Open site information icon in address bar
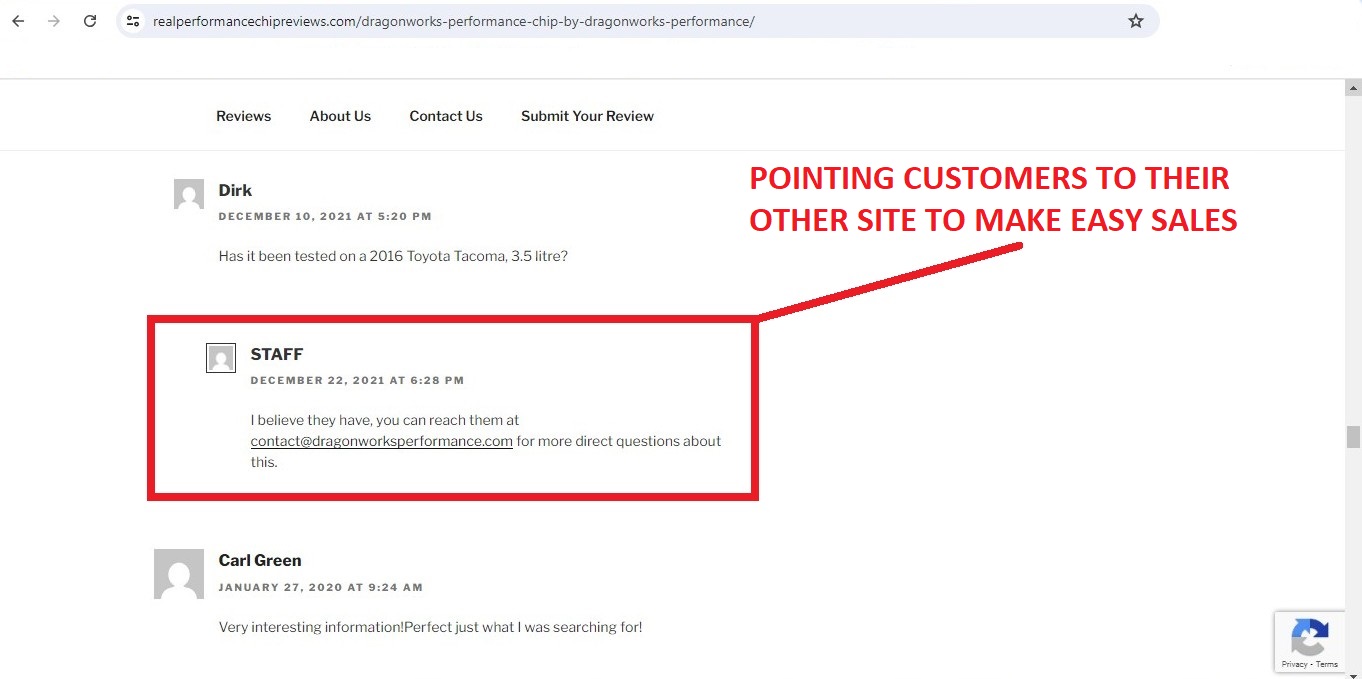 coord(133,21)
